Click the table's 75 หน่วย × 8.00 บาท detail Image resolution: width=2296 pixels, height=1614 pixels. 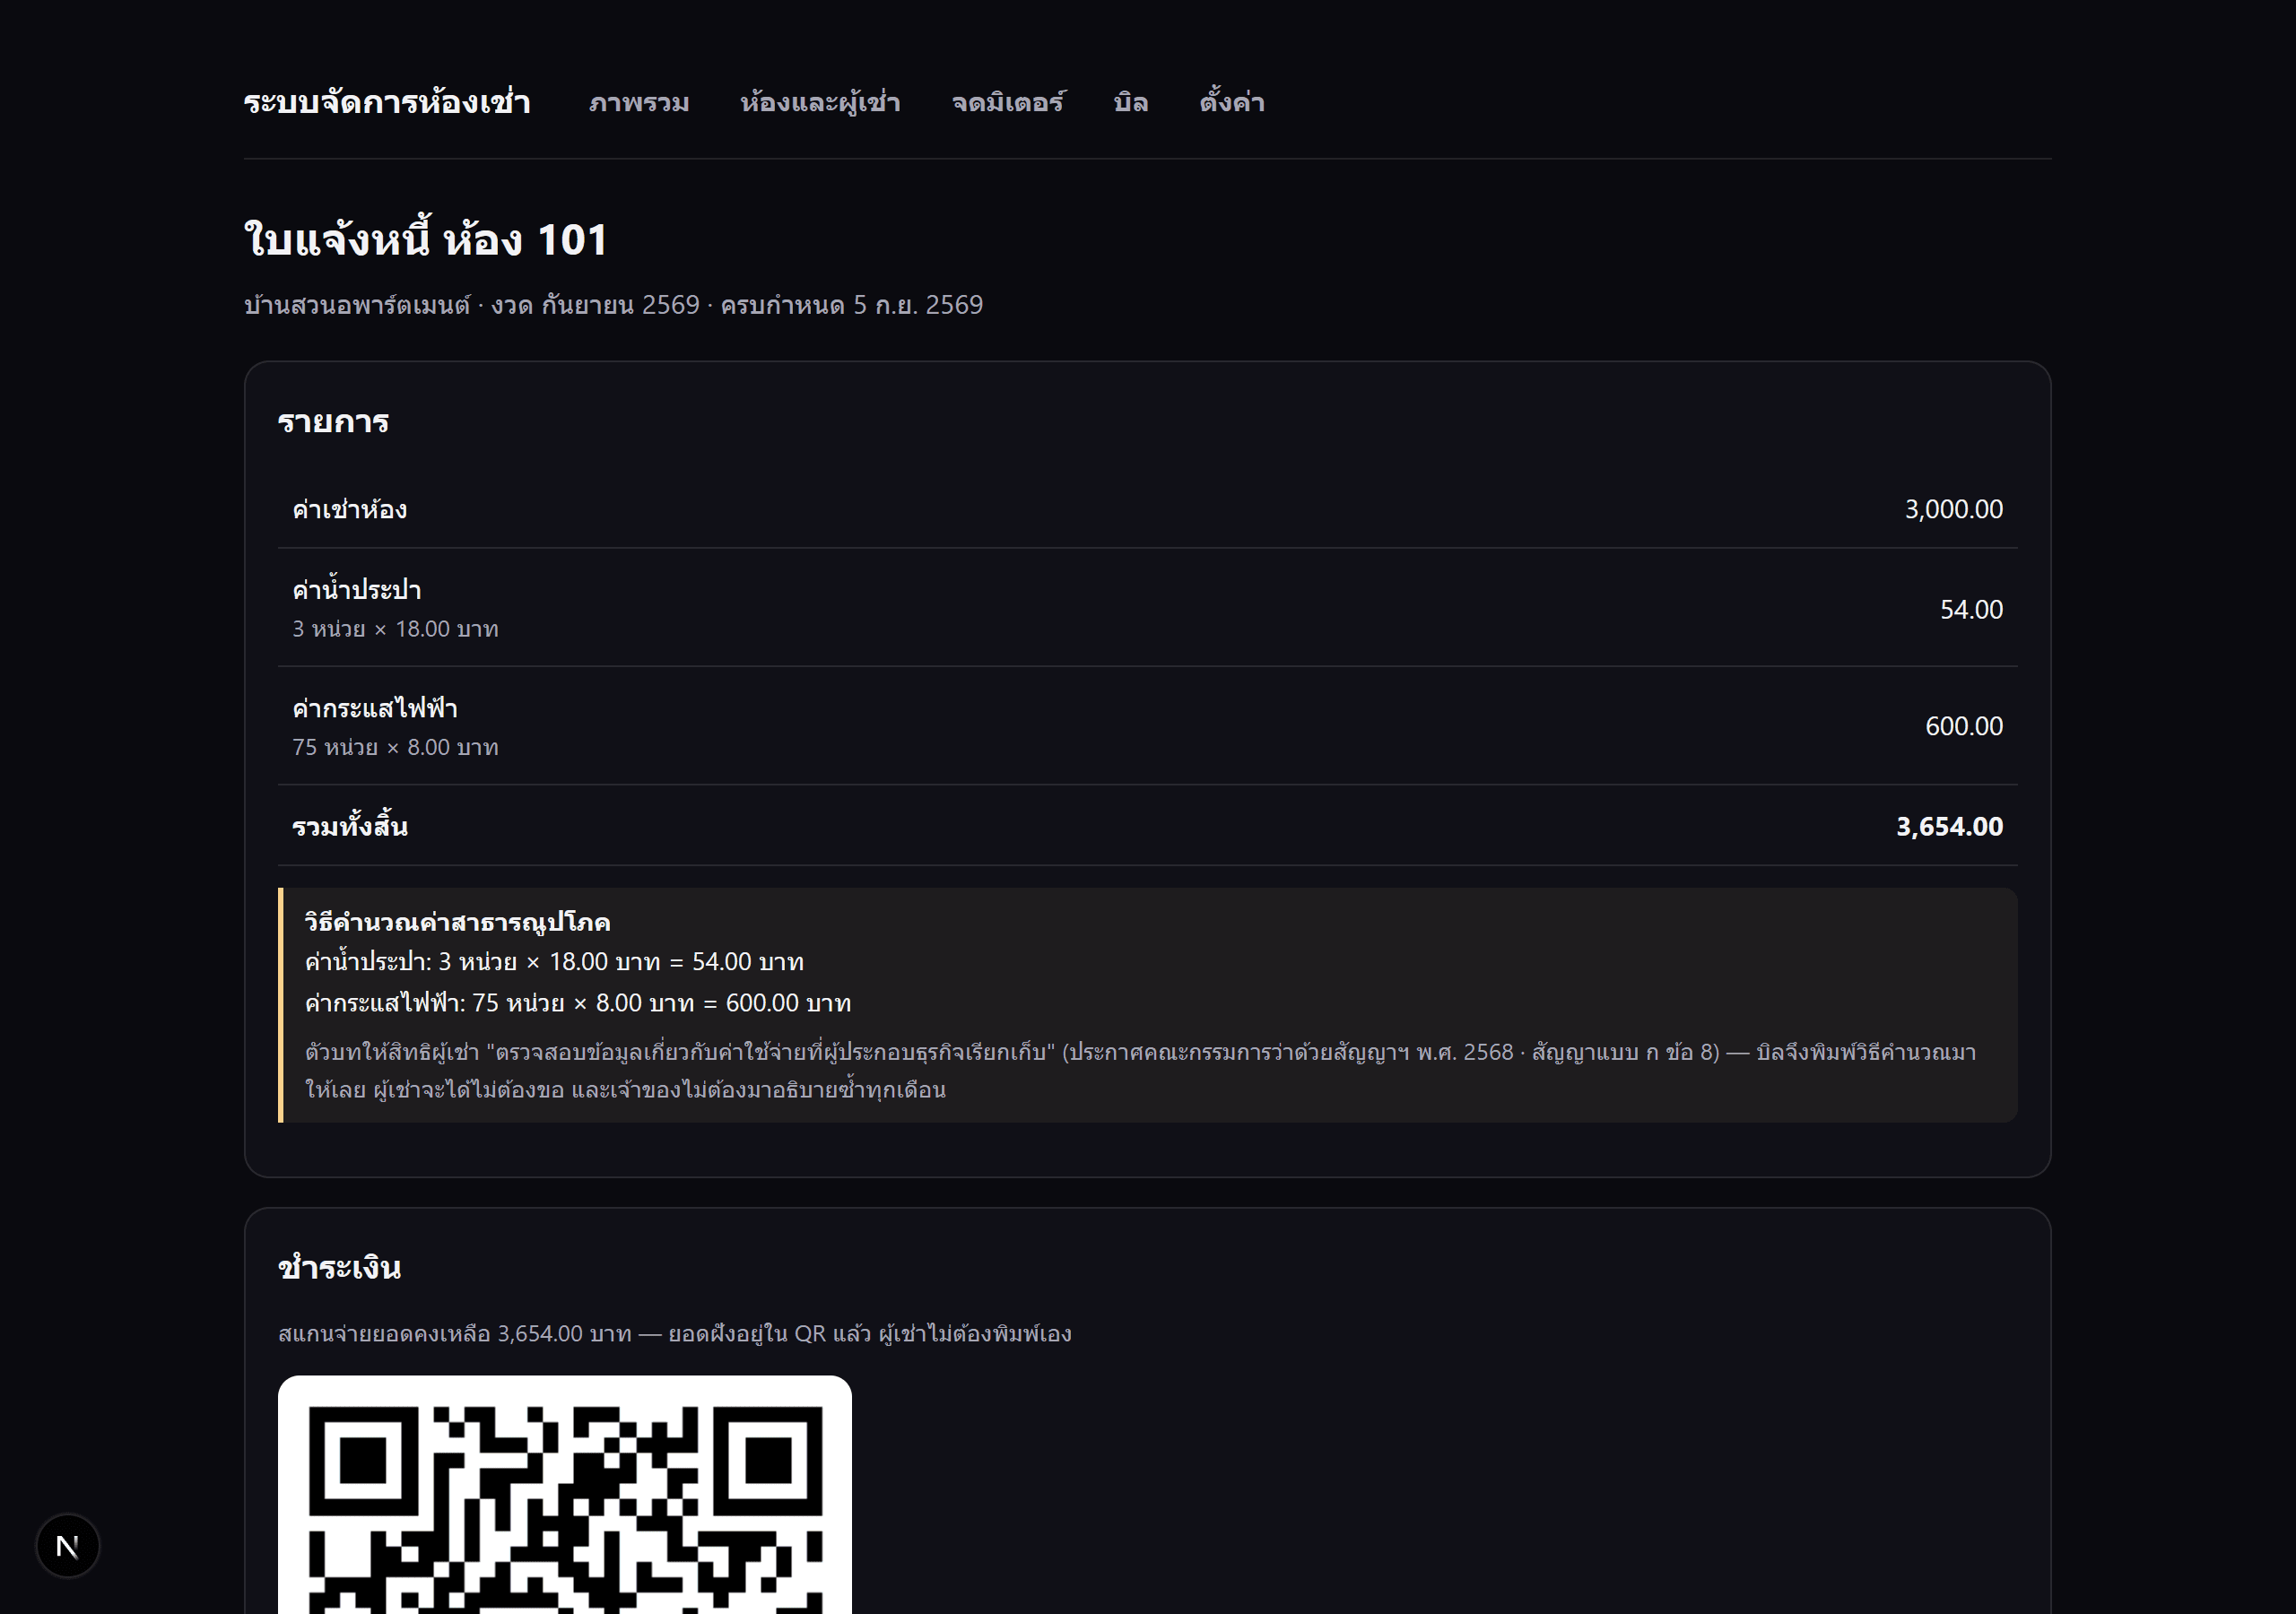(395, 747)
